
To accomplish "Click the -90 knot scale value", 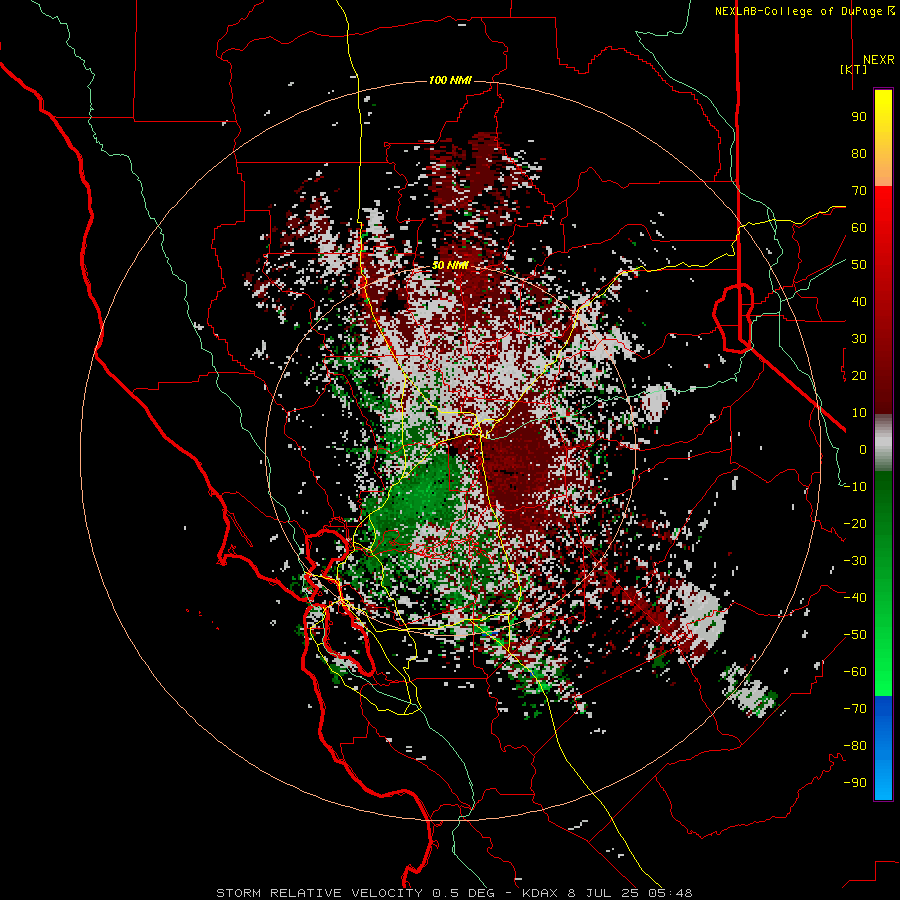I will tap(855, 783).
